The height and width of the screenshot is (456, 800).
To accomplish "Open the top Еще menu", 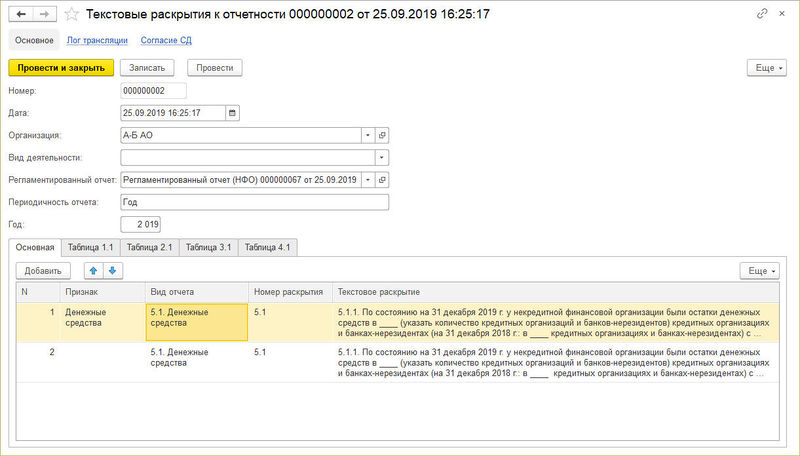I will pos(766,68).
